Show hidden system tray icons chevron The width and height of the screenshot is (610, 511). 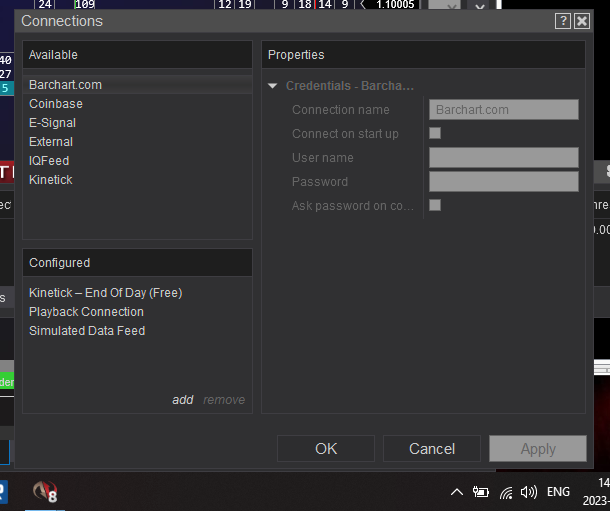pyautogui.click(x=457, y=492)
